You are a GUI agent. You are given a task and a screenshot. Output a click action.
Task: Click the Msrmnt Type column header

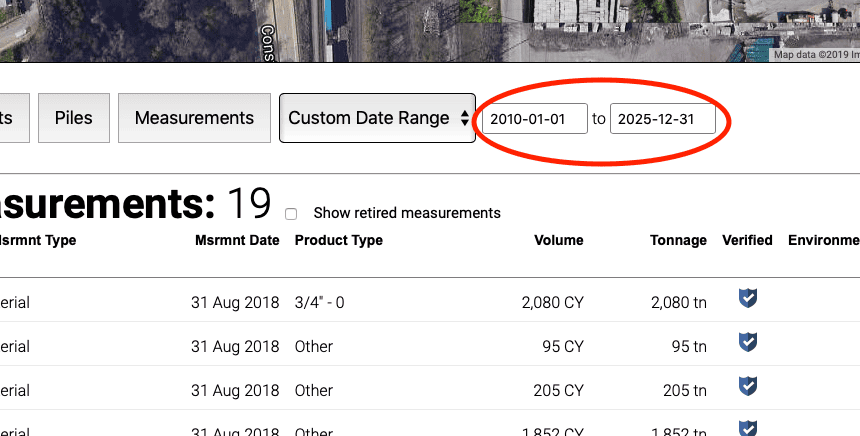38,240
